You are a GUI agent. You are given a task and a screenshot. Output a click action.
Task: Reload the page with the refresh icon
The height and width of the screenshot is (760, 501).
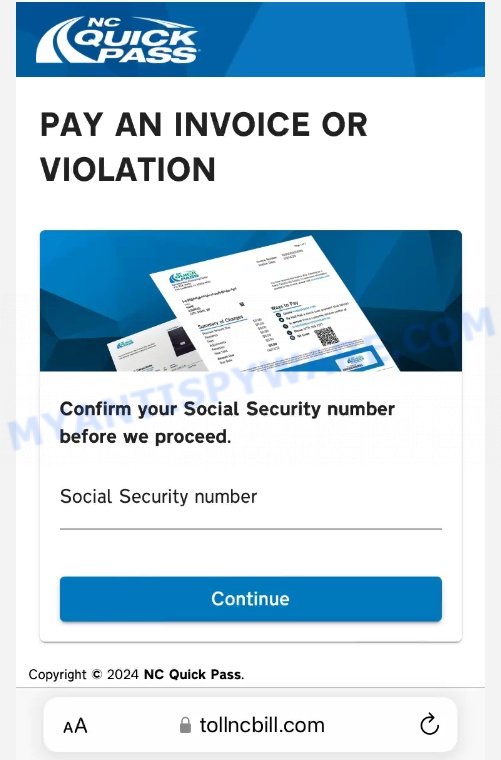point(429,725)
